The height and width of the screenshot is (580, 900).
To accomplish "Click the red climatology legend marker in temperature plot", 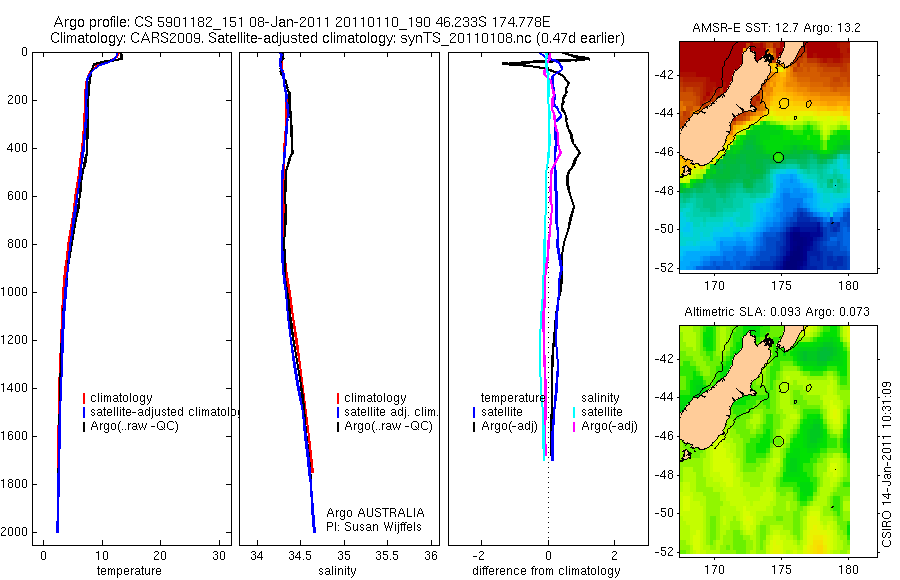I will 84,398.
